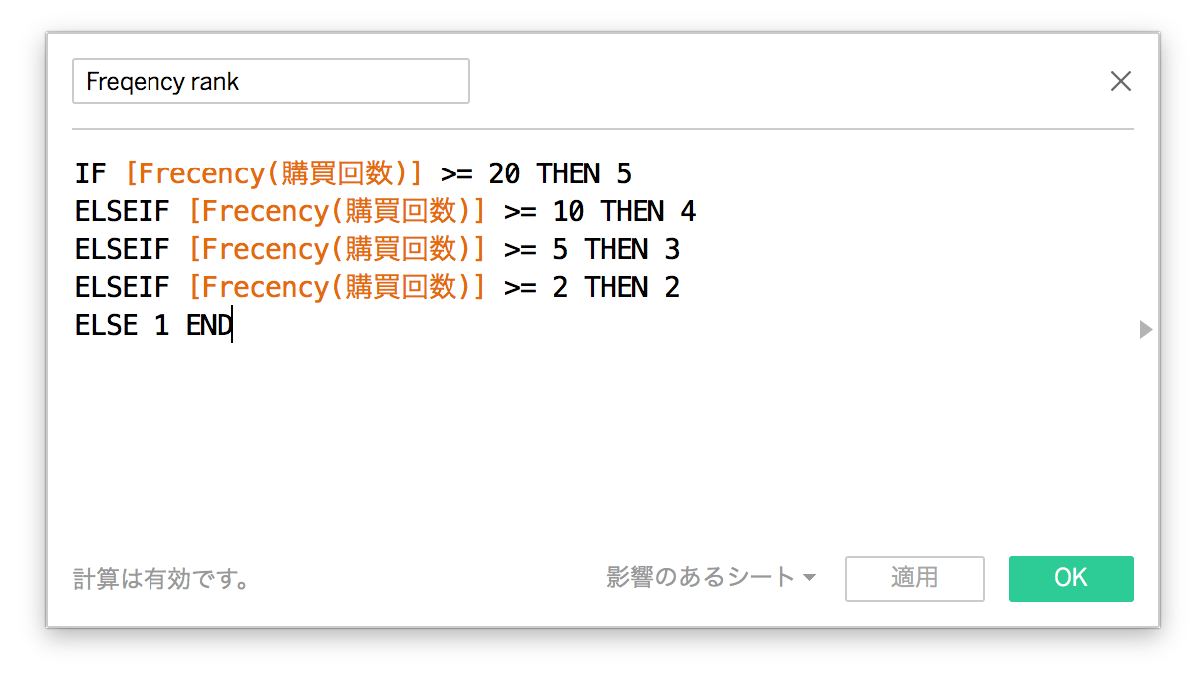Viewport: 1200px width, 674px height.
Task: Click the orange field reference on the ">= 10" line
Action: point(337,212)
